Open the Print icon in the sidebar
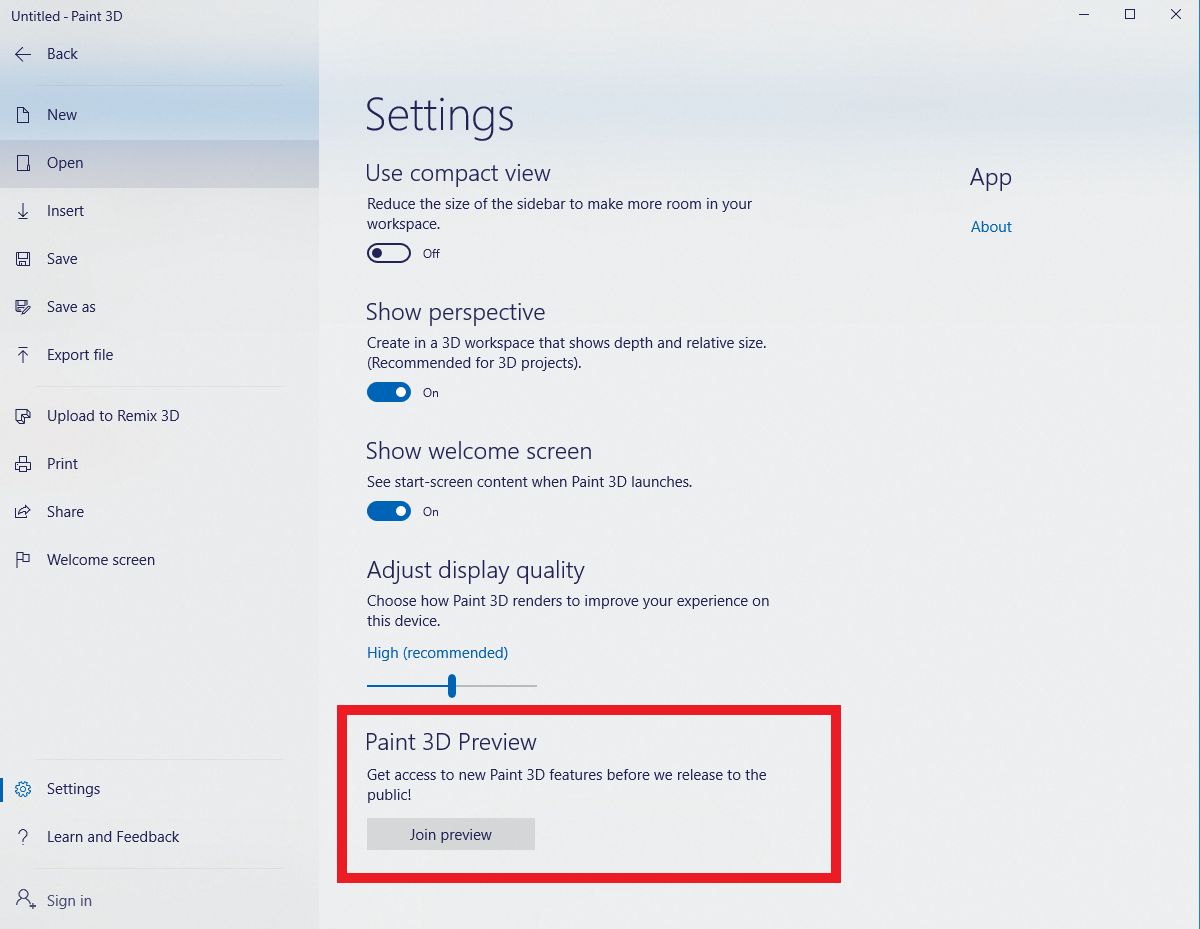 click(x=22, y=463)
